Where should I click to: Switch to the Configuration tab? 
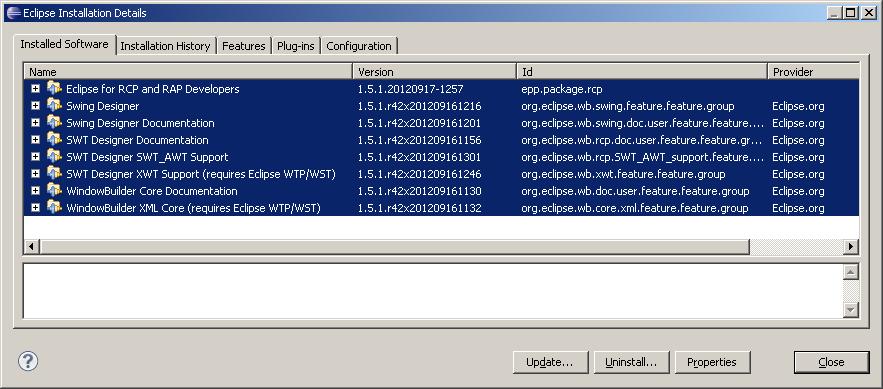point(359,46)
